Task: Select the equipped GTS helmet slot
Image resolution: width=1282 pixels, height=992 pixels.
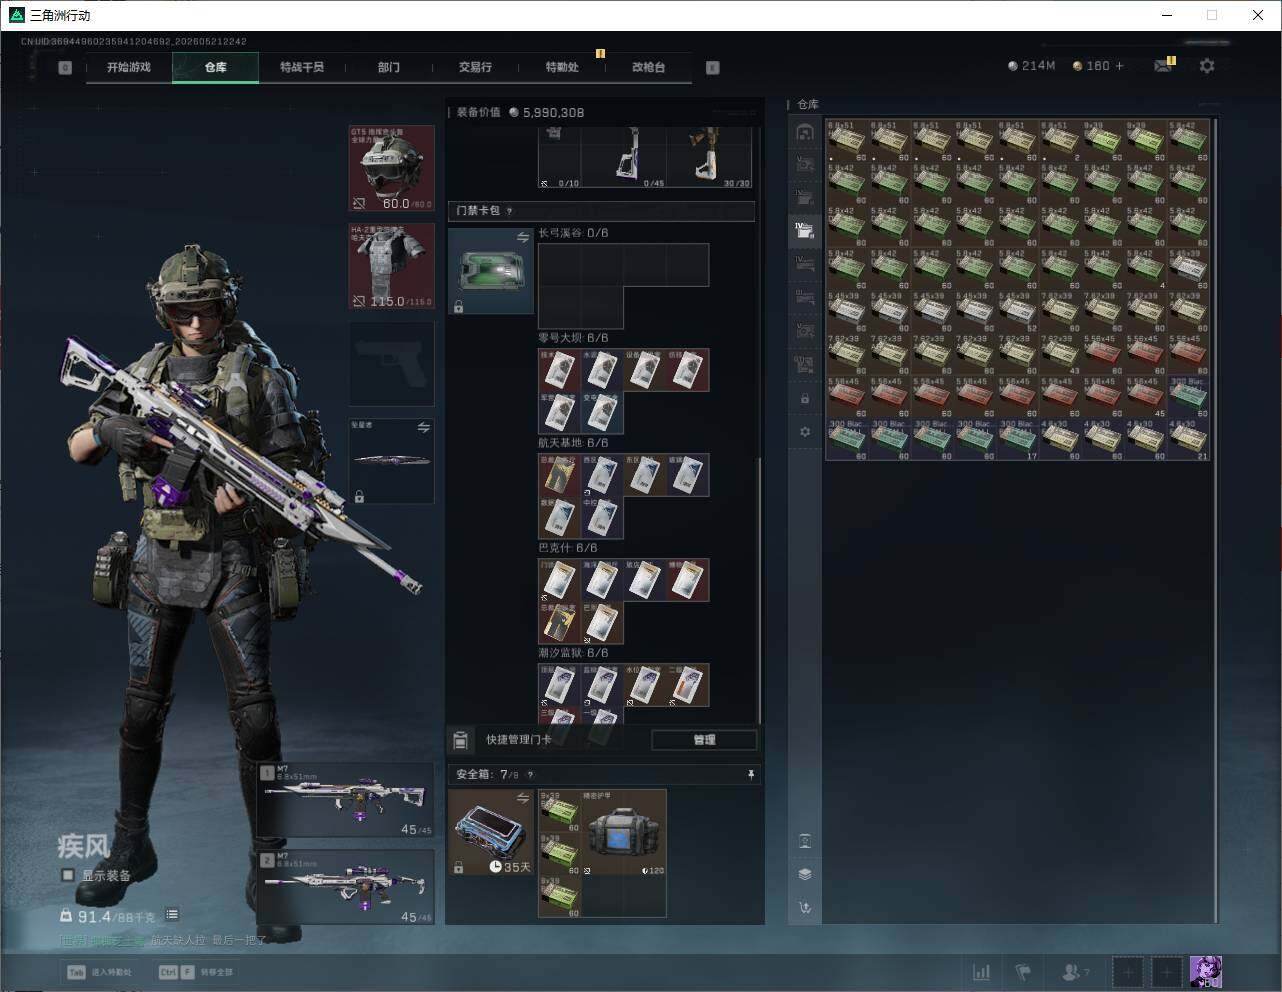Action: tap(391, 168)
